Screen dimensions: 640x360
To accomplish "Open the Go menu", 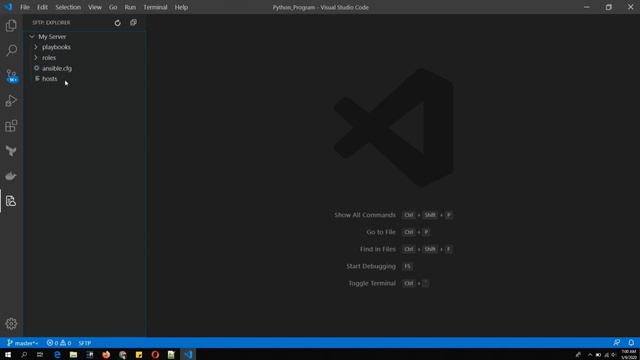I will tap(113, 7).
